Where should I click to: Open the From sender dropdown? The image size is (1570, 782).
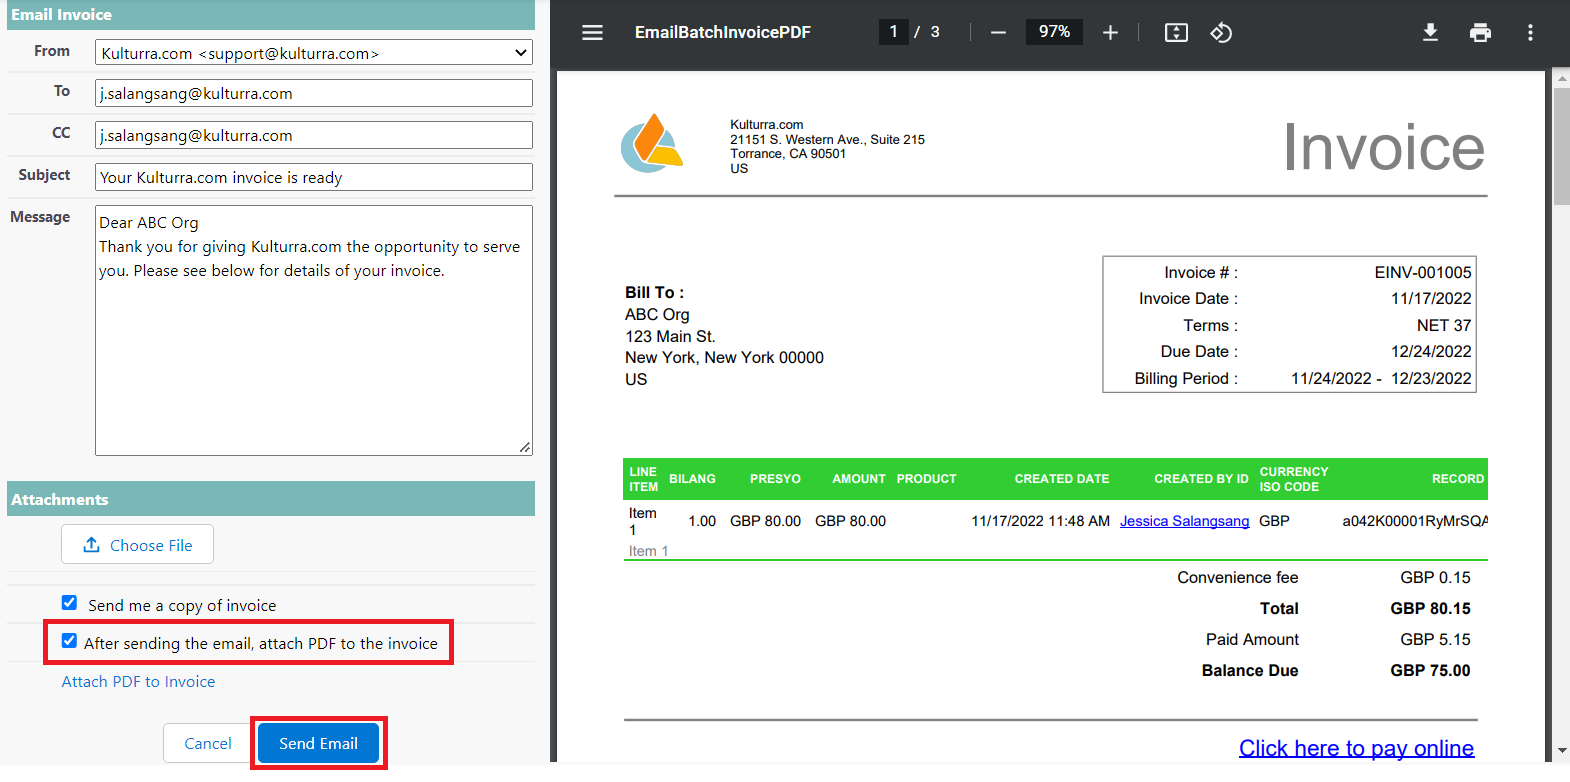pyautogui.click(x=314, y=53)
